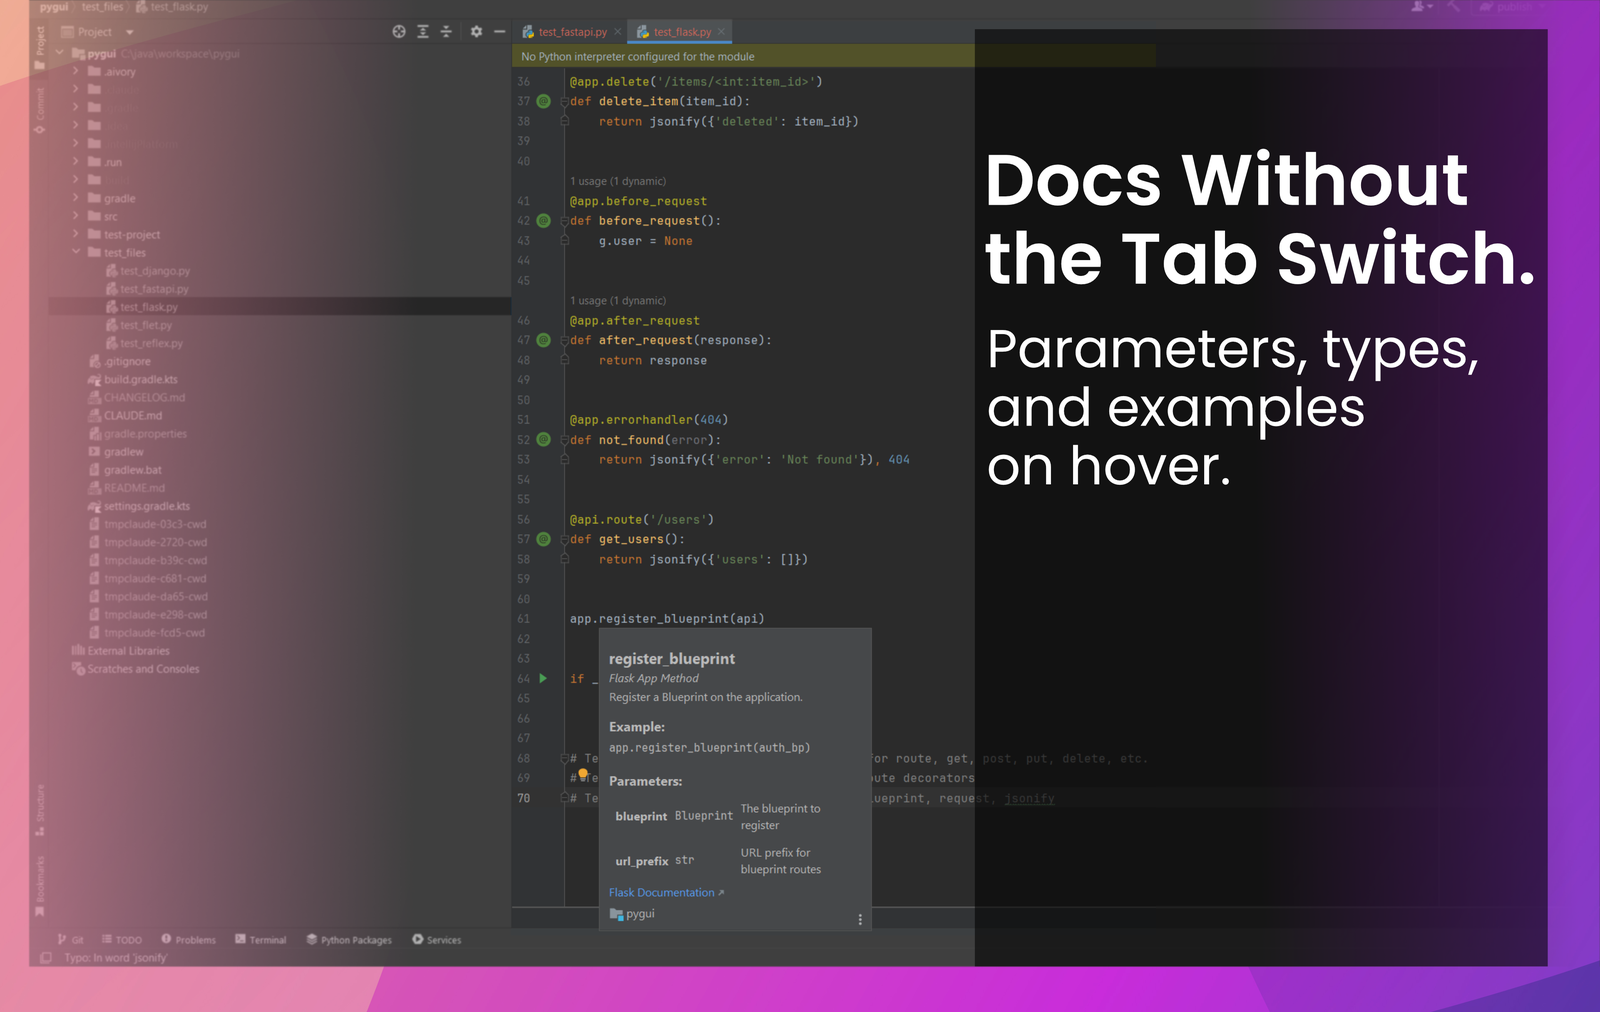Viewport: 1600px width, 1012px height.
Task: Collapse the test_files folder
Action: 76,252
